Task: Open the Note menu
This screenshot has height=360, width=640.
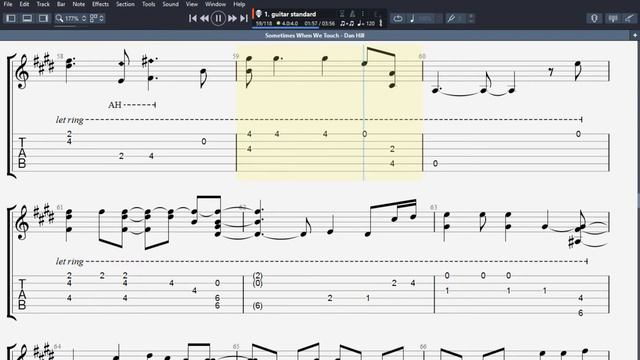Action: click(x=79, y=4)
